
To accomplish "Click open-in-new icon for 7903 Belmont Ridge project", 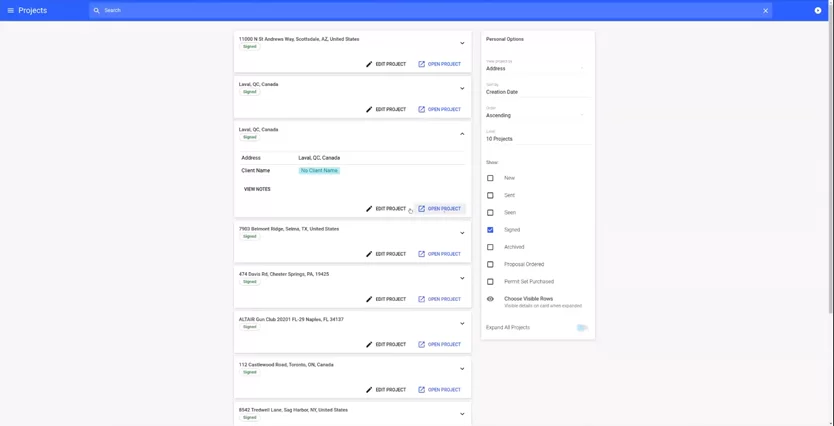I will 421,254.
